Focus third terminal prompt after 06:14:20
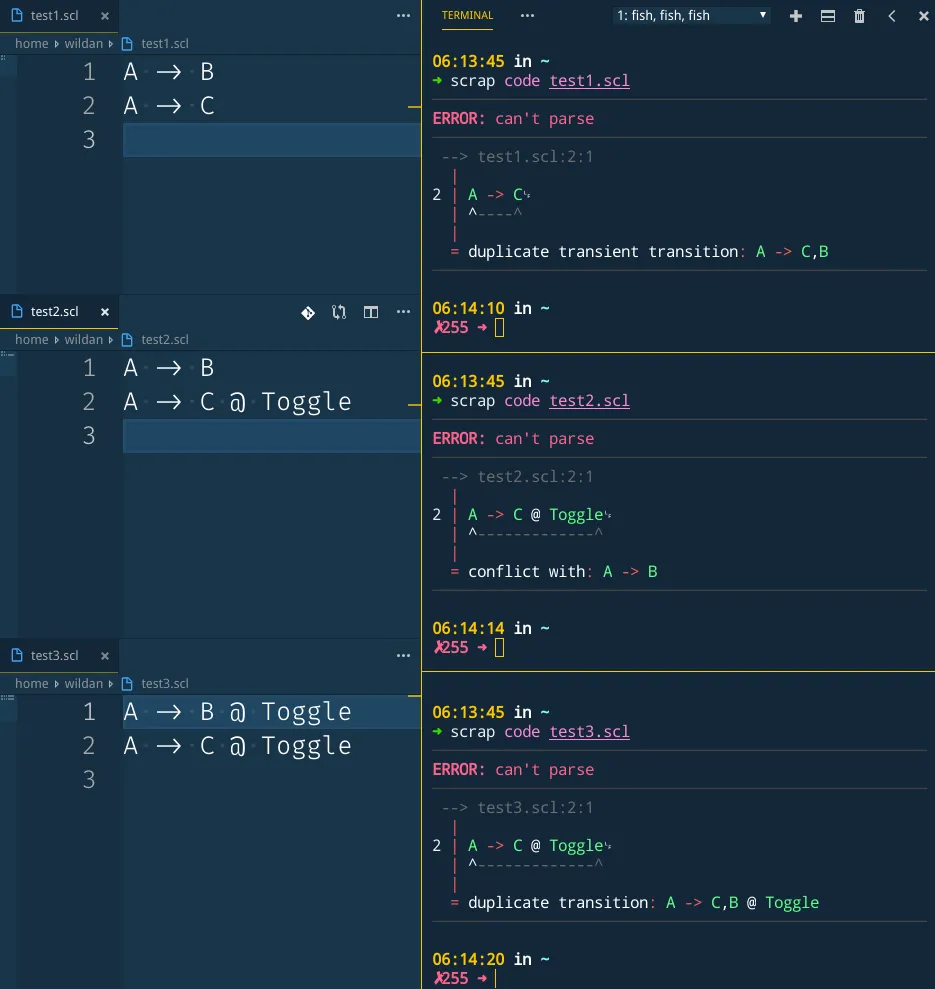This screenshot has height=989, width=935. pyautogui.click(x=497, y=978)
